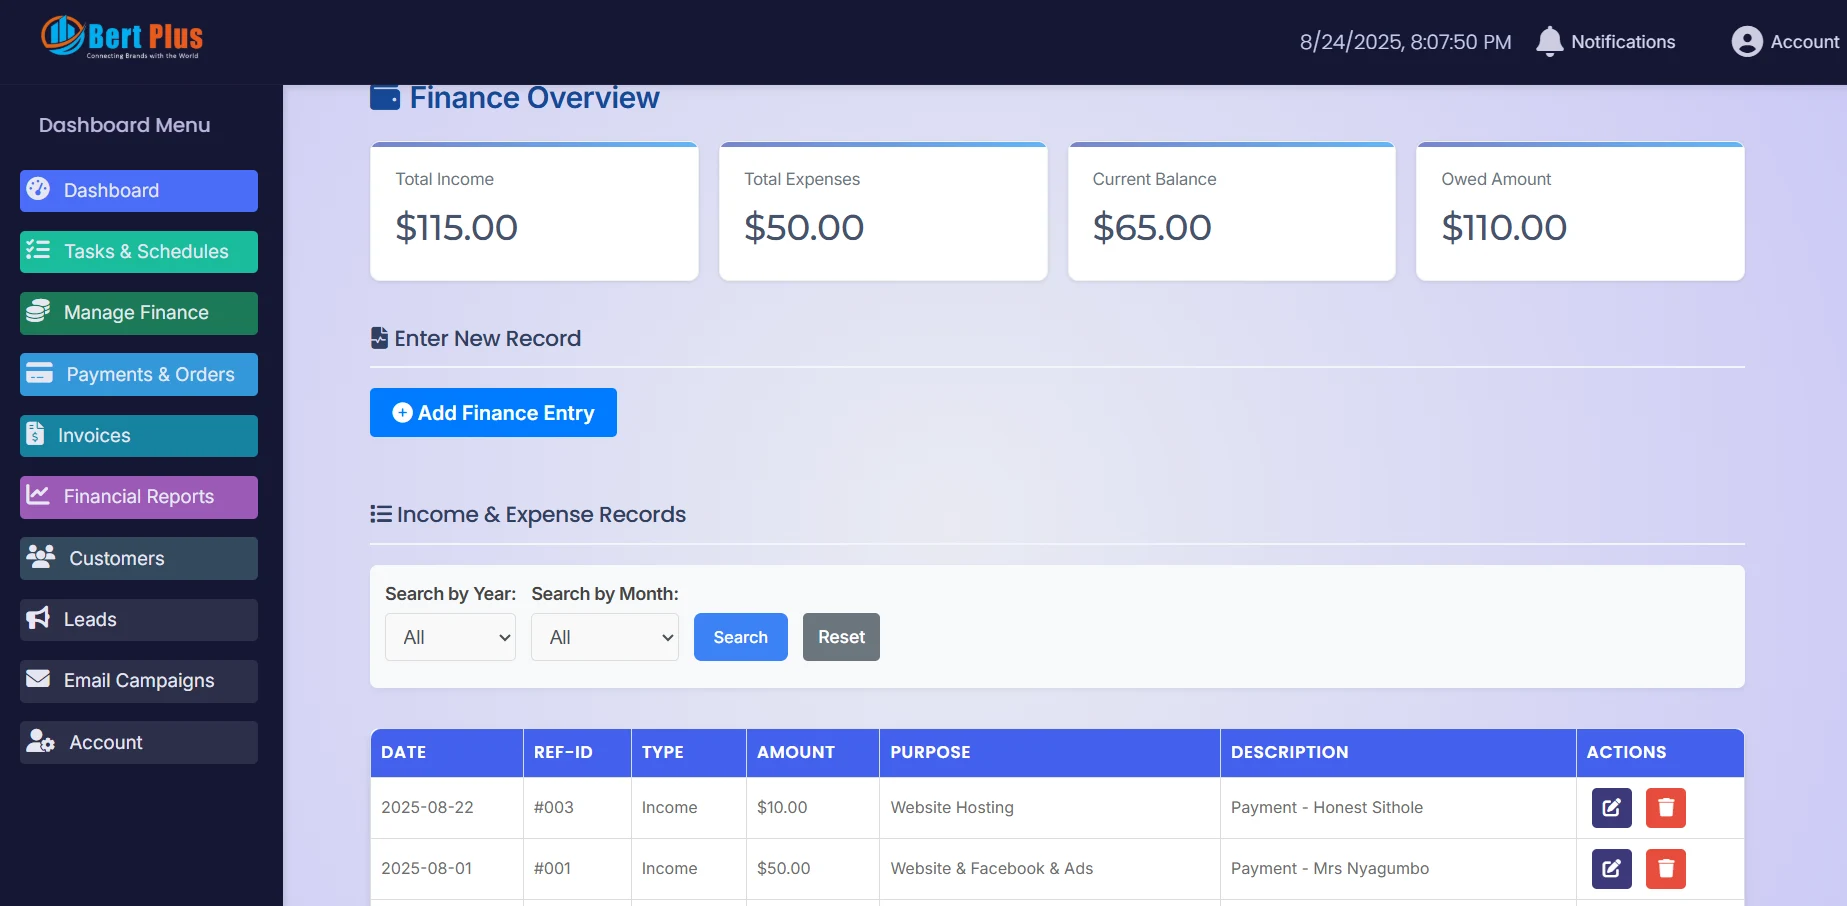Edit the Honest Sithole payment record
Viewport: 1847px width, 906px height.
pyautogui.click(x=1611, y=808)
